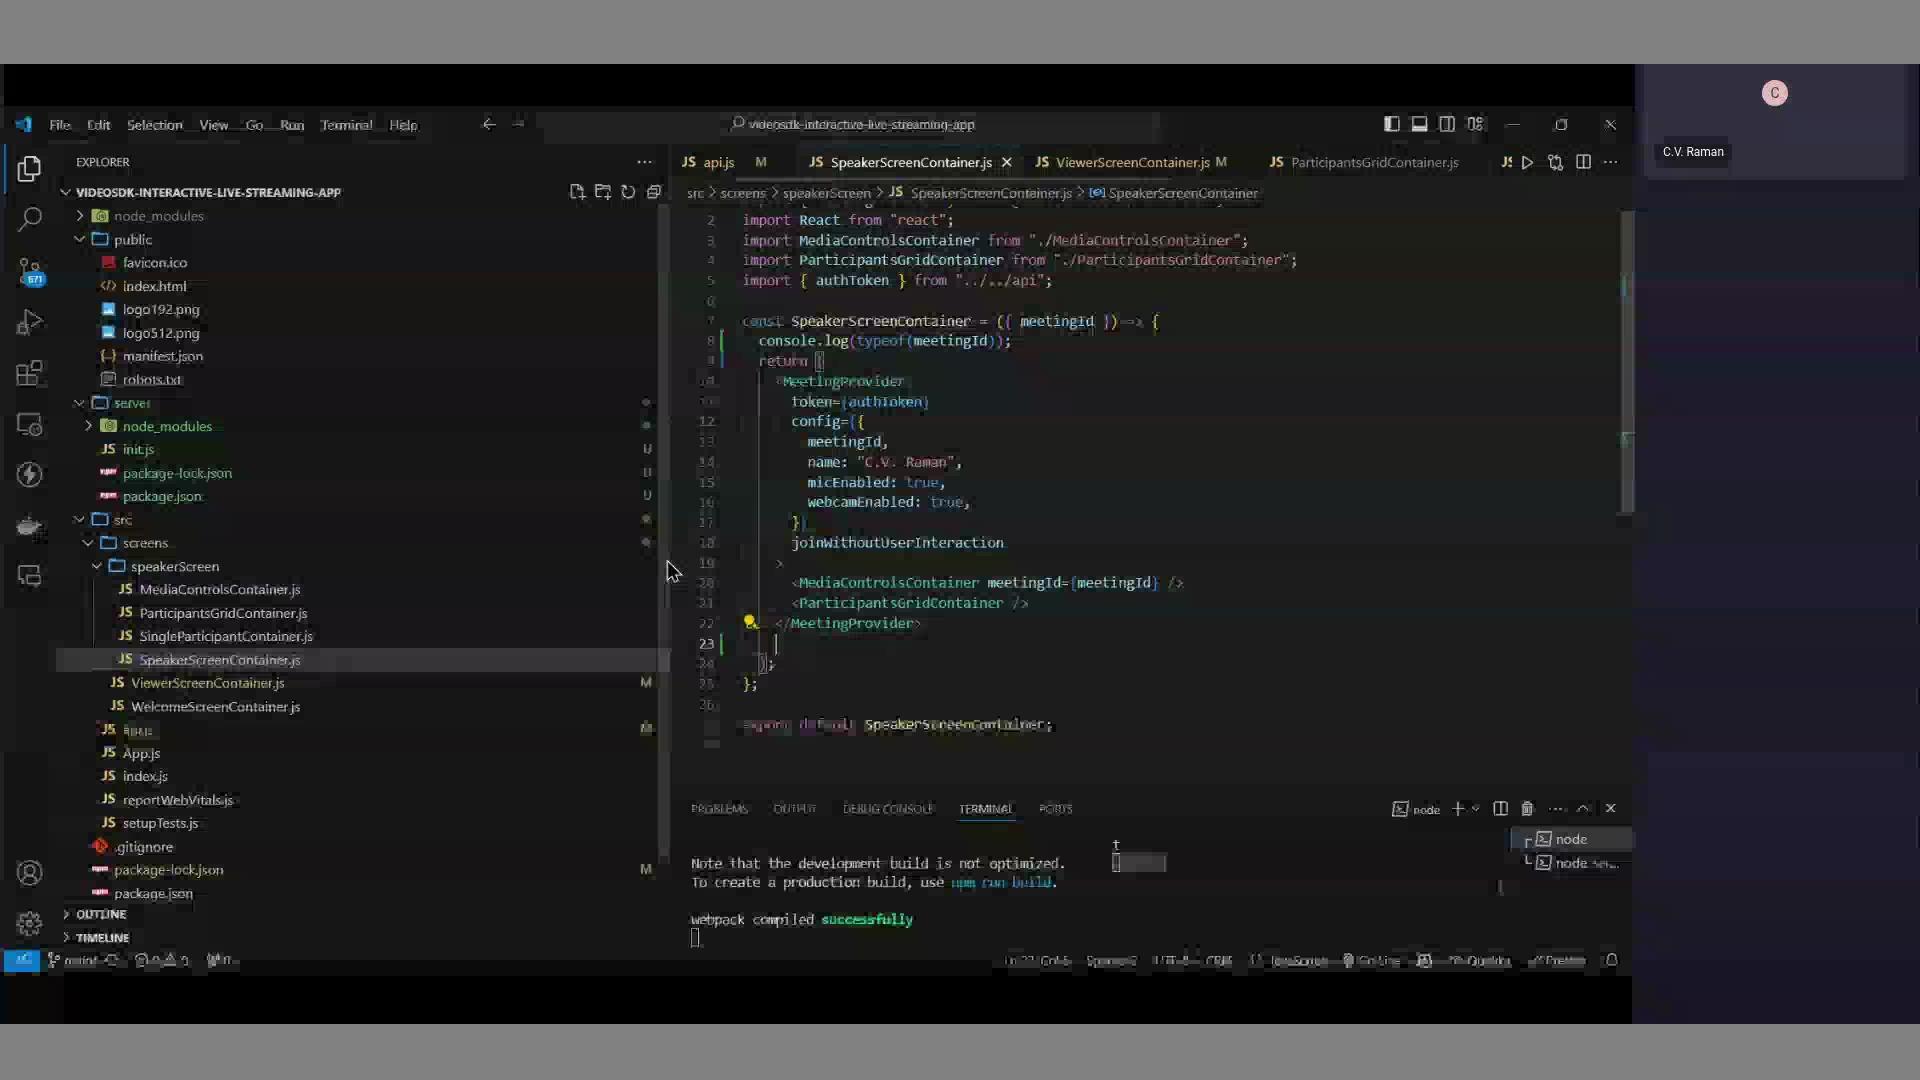Close the SpeakerScreenContainer.js tab

pyautogui.click(x=1006, y=162)
